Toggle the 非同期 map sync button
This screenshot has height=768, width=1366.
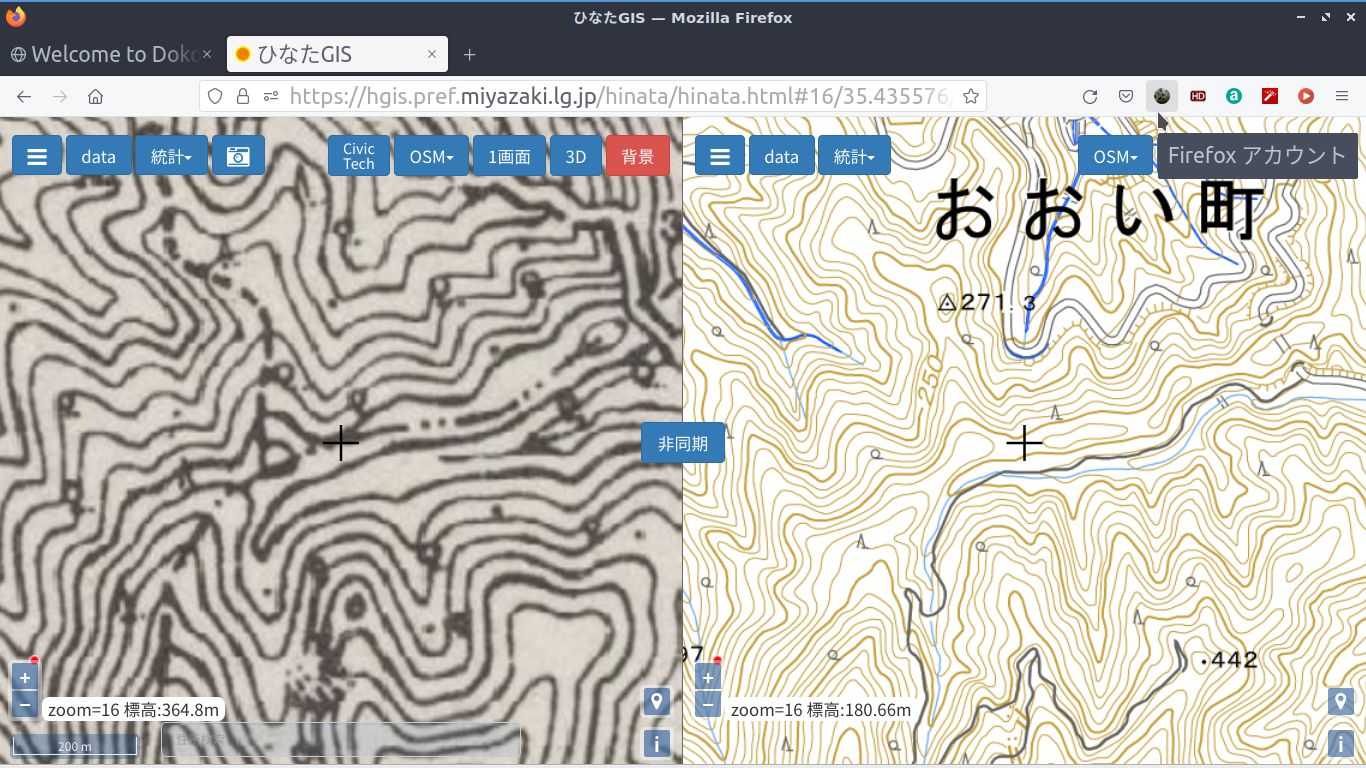point(683,443)
